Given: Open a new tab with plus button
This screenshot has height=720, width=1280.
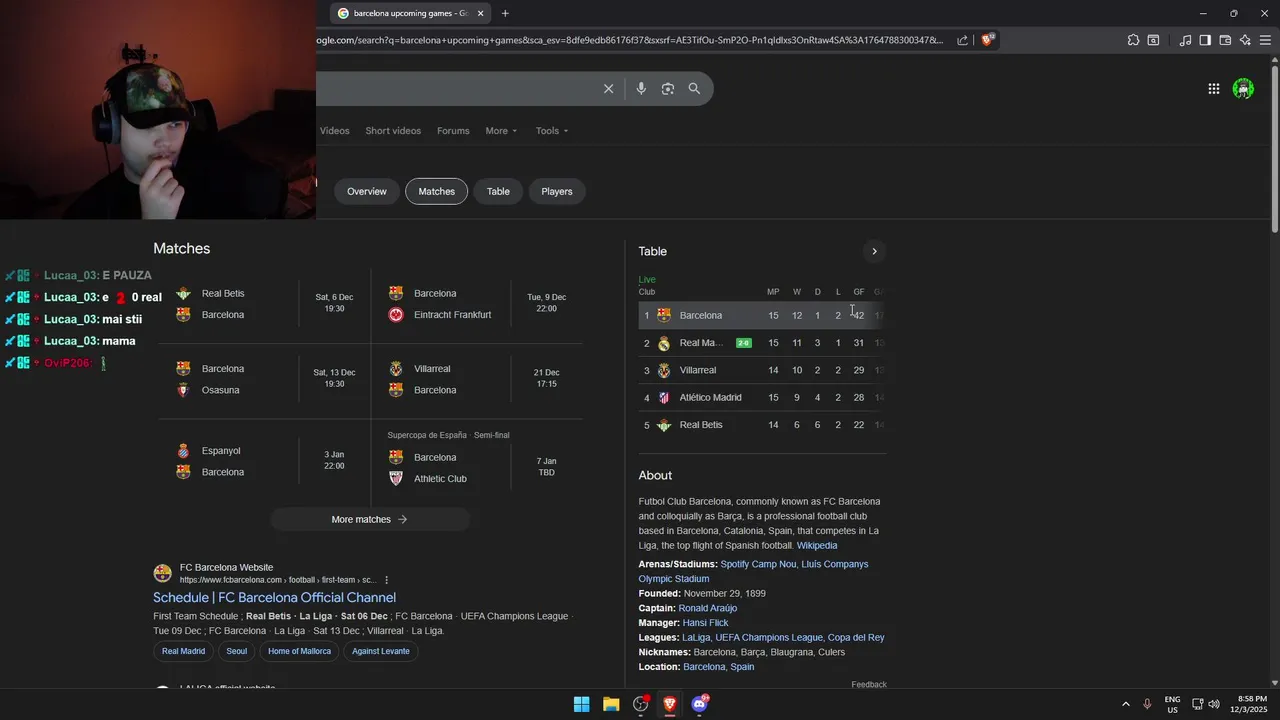Looking at the screenshot, I should (505, 13).
